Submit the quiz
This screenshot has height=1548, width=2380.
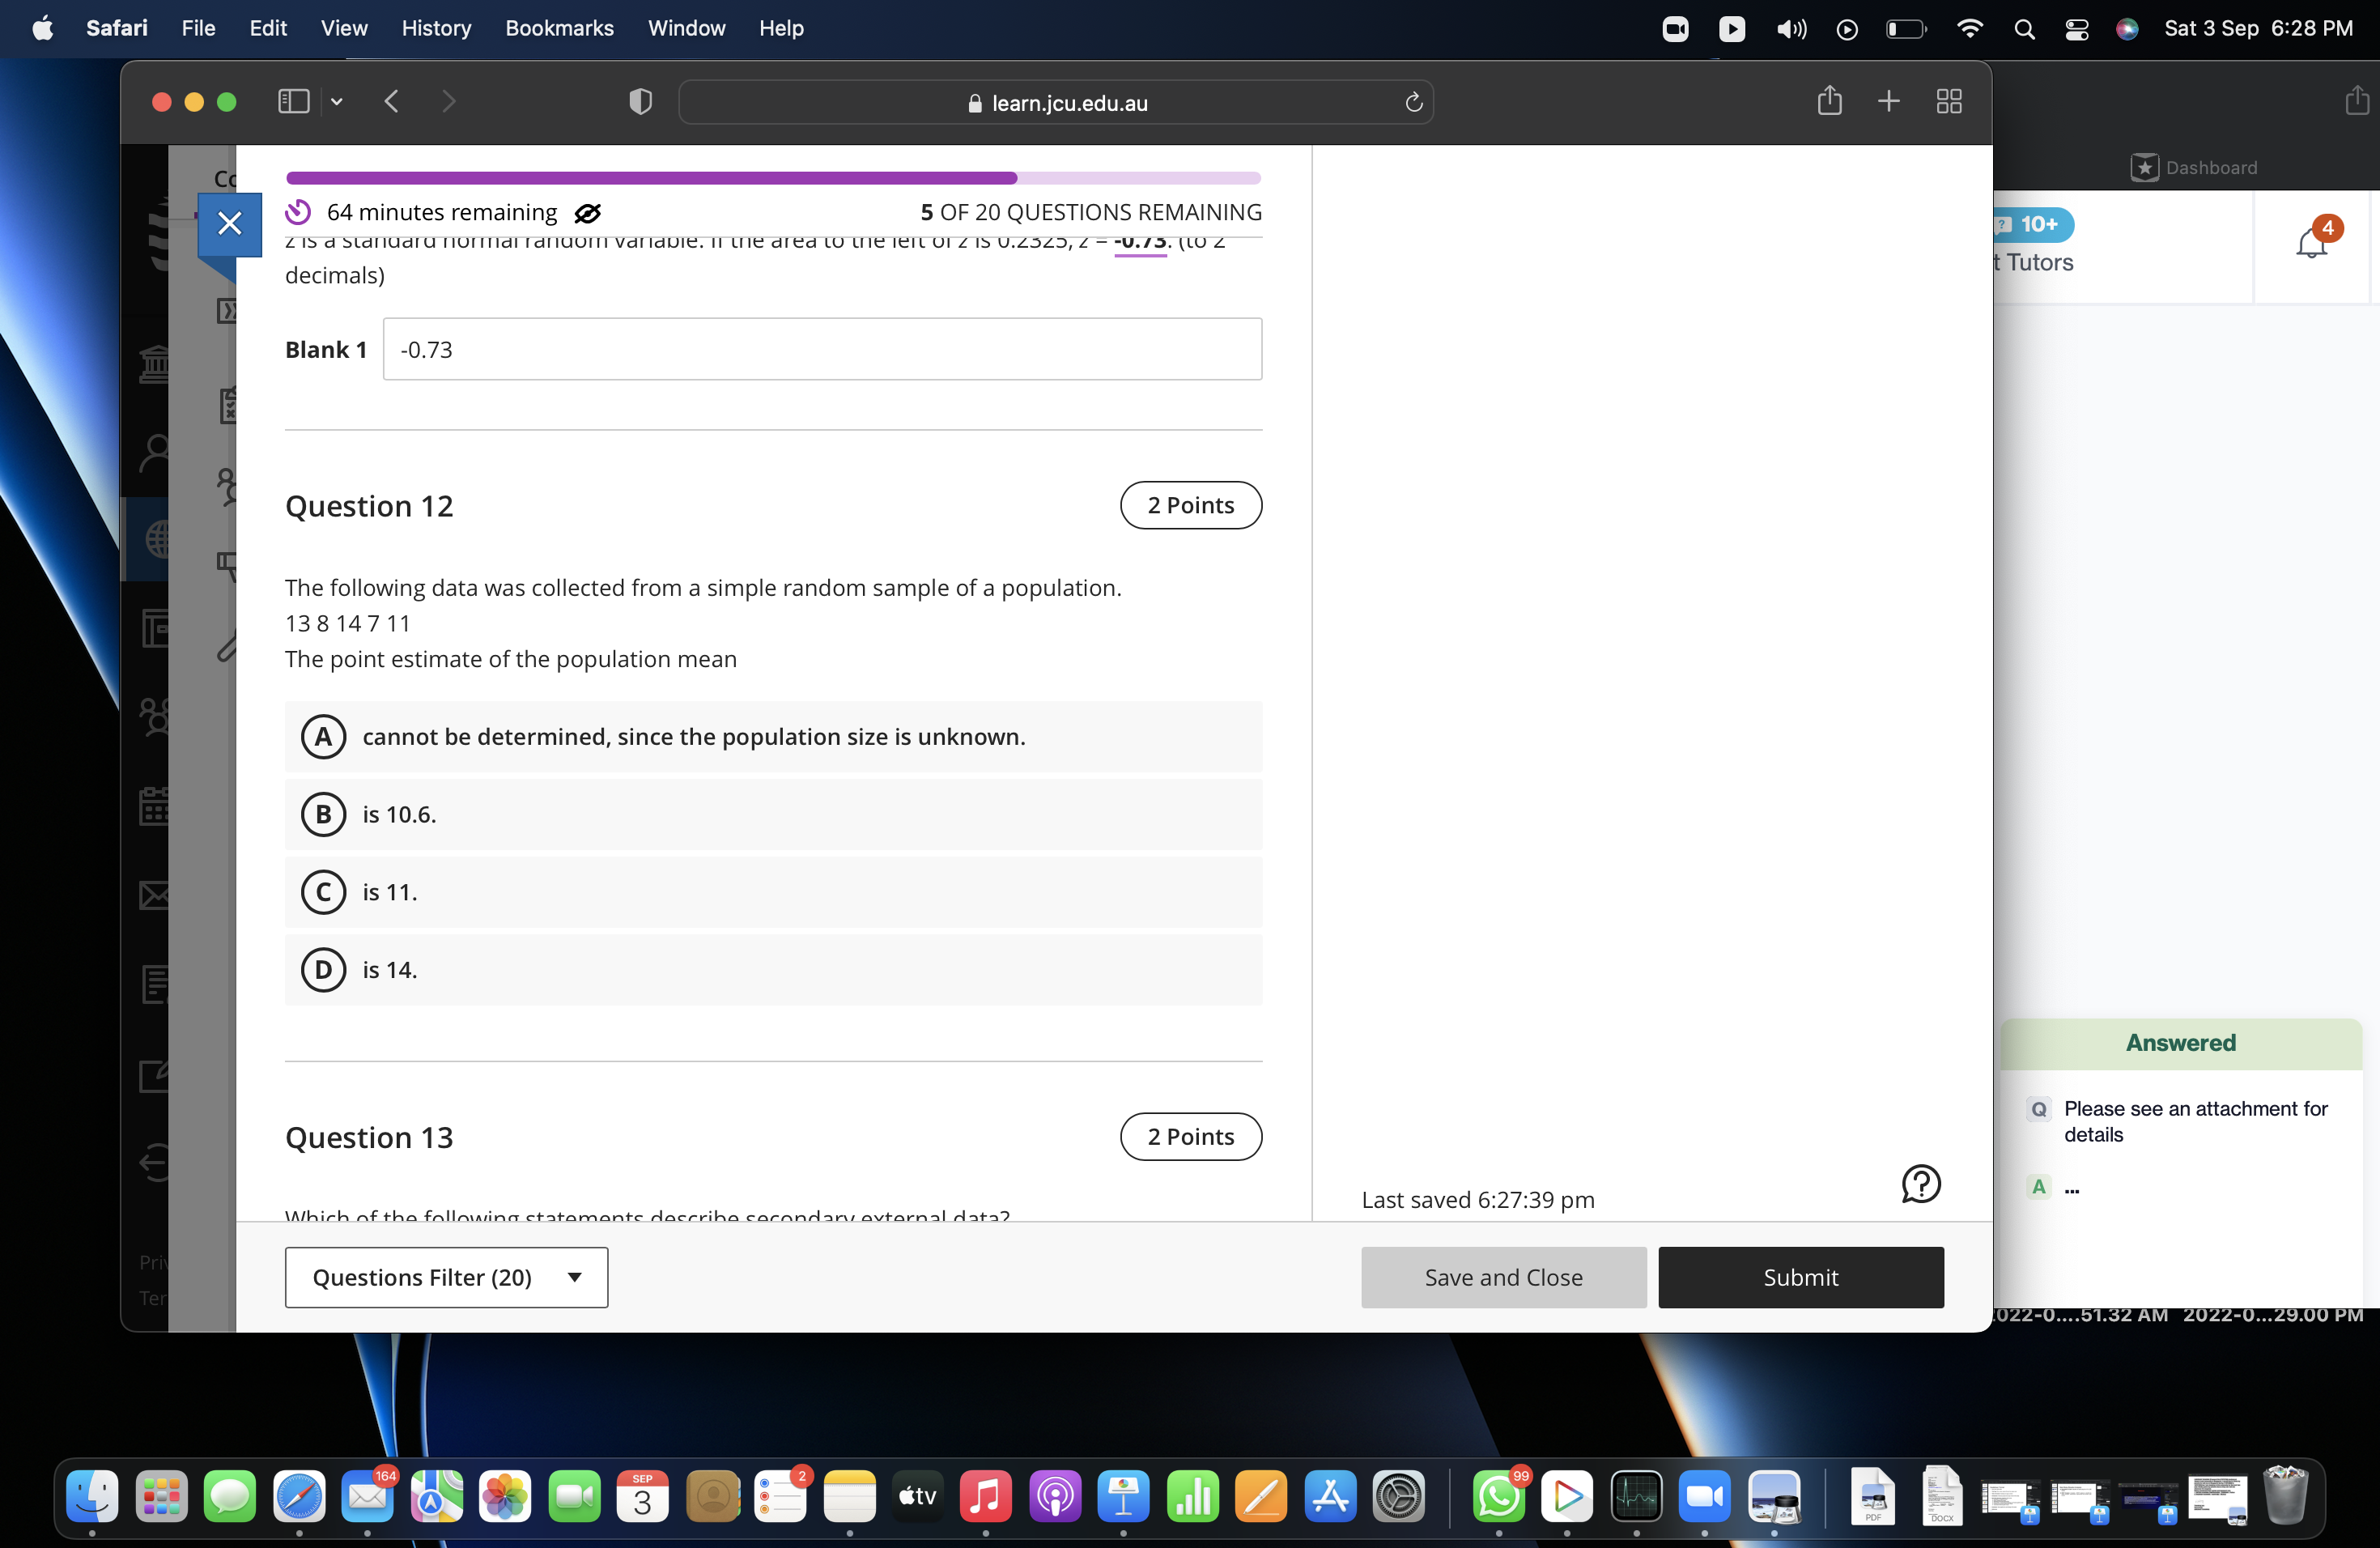pos(1800,1277)
